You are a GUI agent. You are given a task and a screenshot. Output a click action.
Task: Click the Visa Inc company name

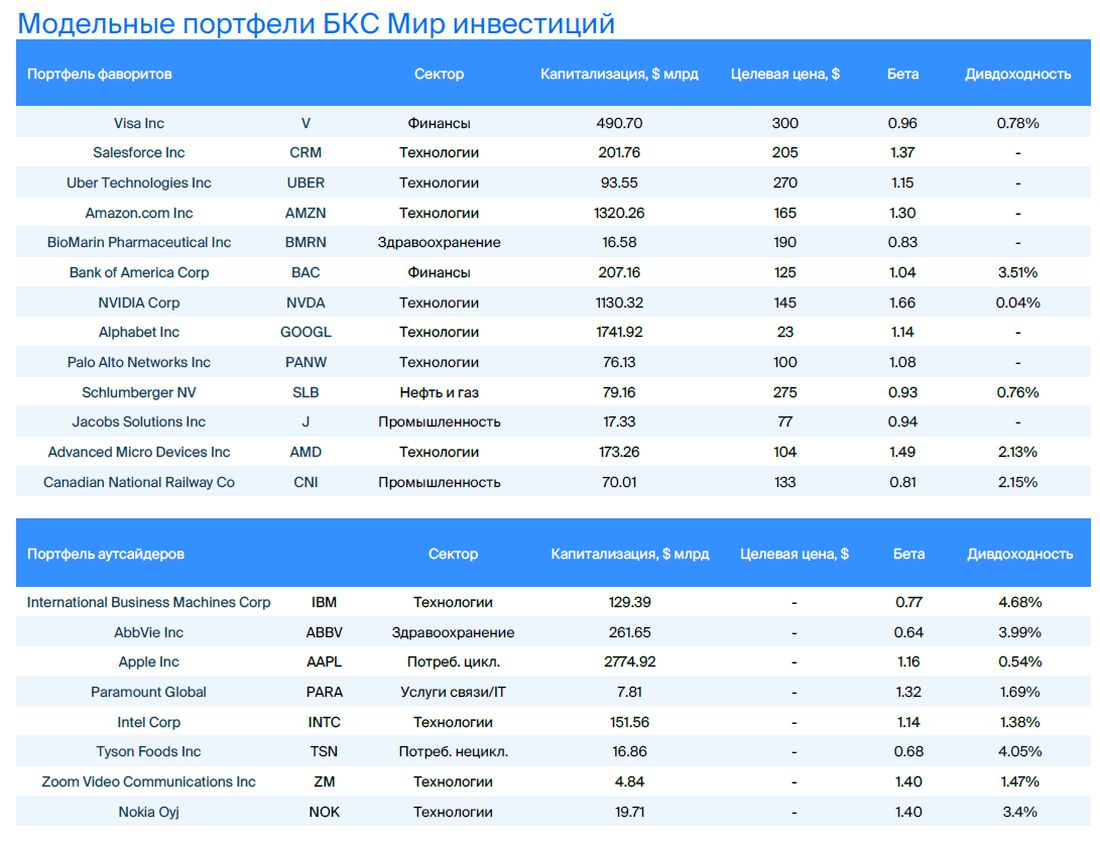pos(139,123)
